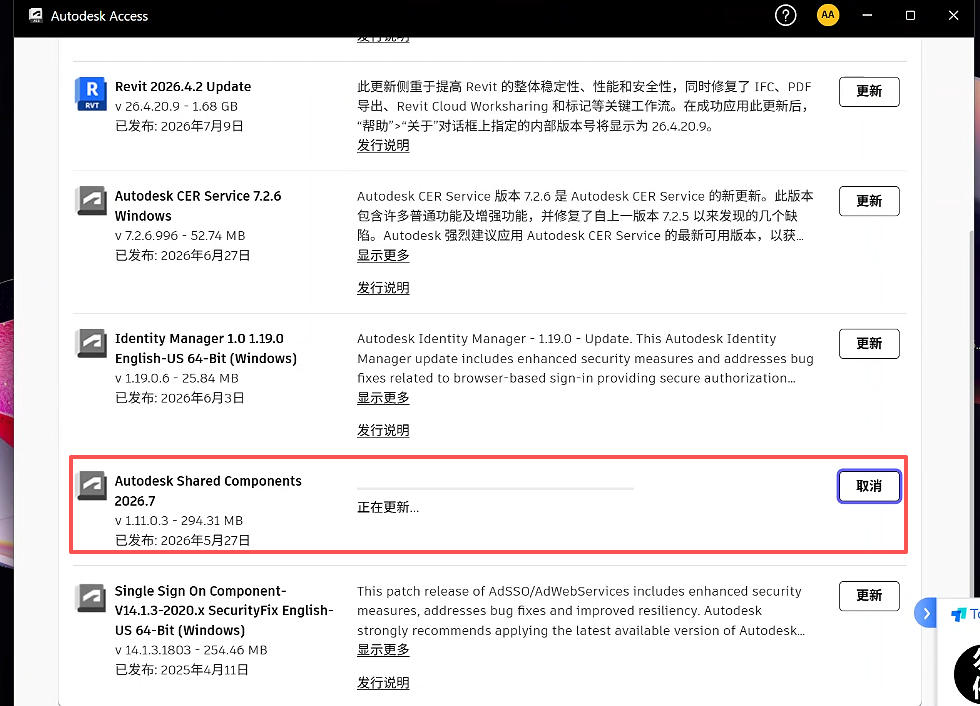This screenshot has height=706, width=980.
Task: Click the Revit RVT product icon
Action: pos(91,94)
